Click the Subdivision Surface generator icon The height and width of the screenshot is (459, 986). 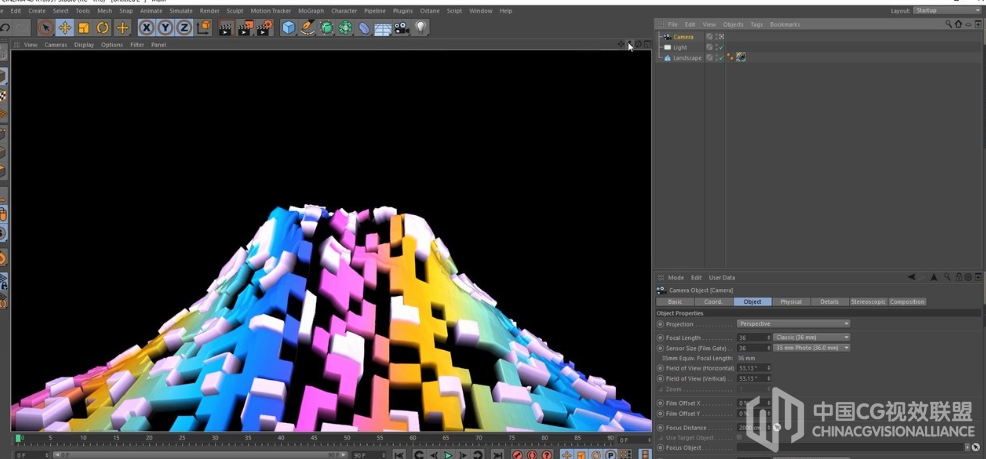pyautogui.click(x=326, y=28)
